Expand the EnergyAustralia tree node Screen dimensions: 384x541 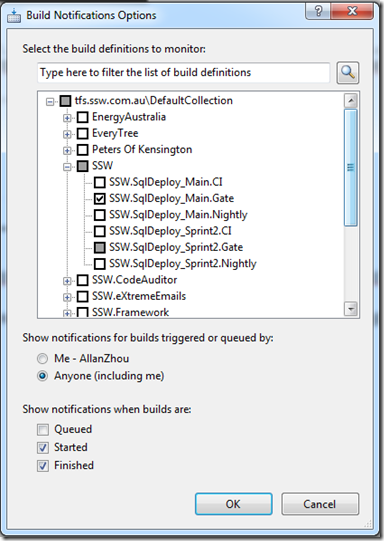tap(67, 118)
